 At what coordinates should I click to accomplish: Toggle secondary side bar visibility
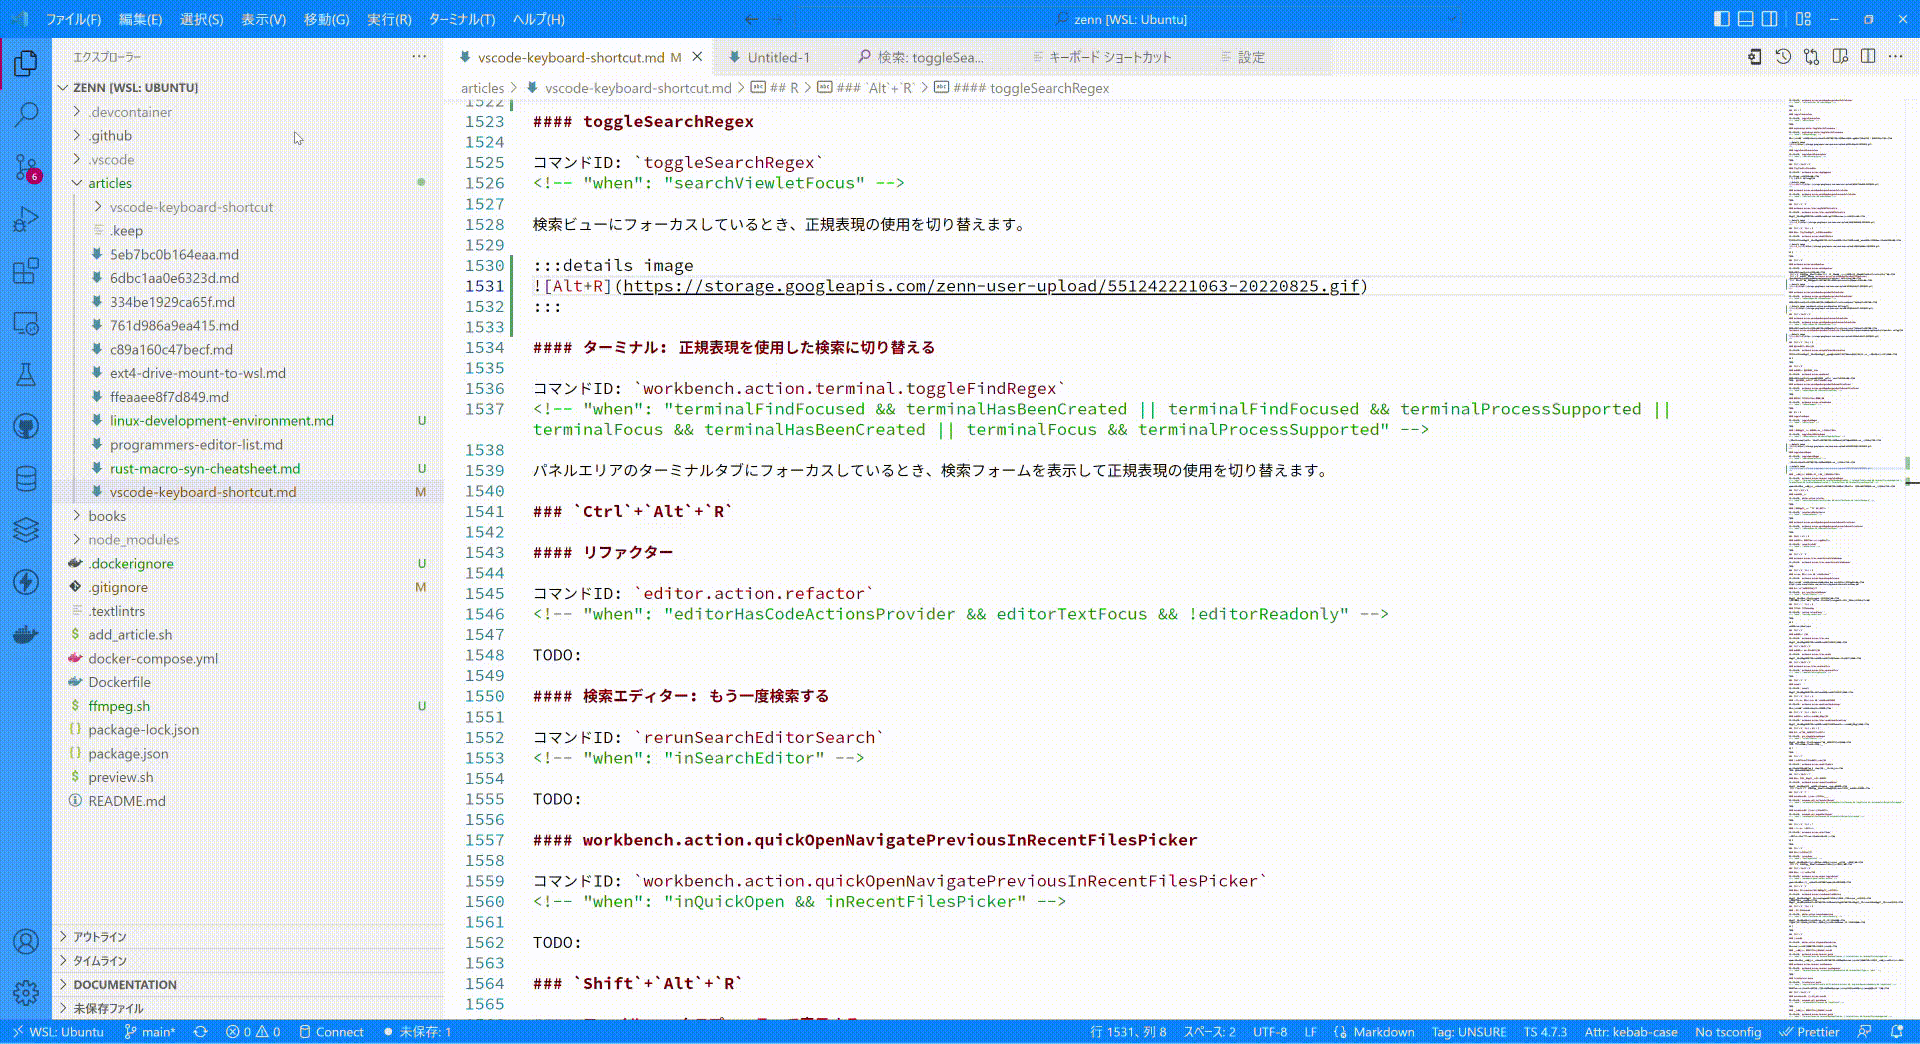click(x=1770, y=19)
